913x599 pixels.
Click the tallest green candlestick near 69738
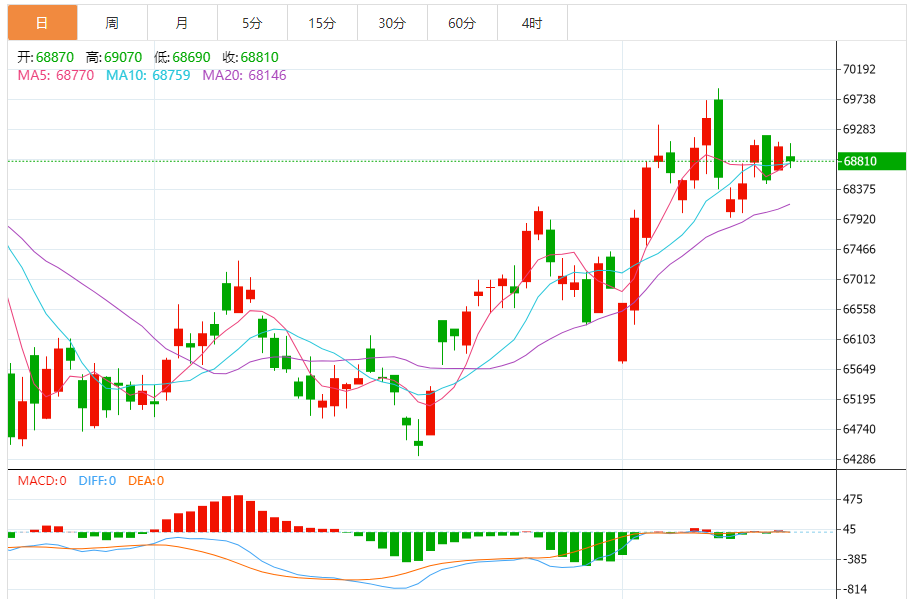click(719, 139)
